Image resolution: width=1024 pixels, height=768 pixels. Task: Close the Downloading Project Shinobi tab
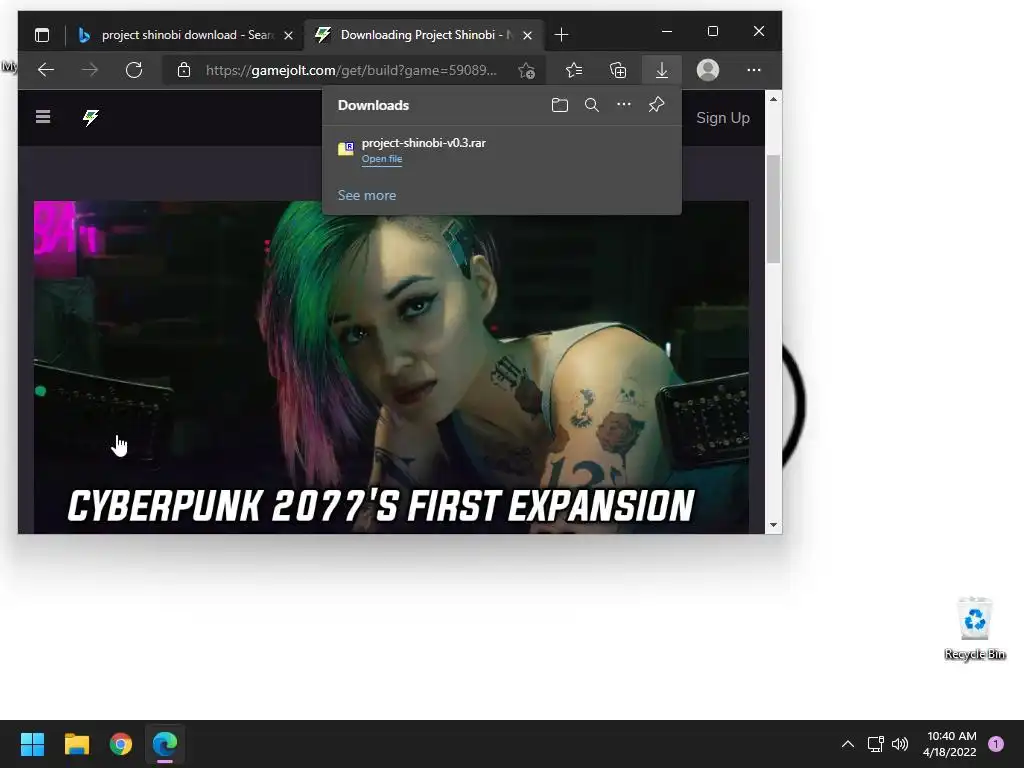coord(527,35)
